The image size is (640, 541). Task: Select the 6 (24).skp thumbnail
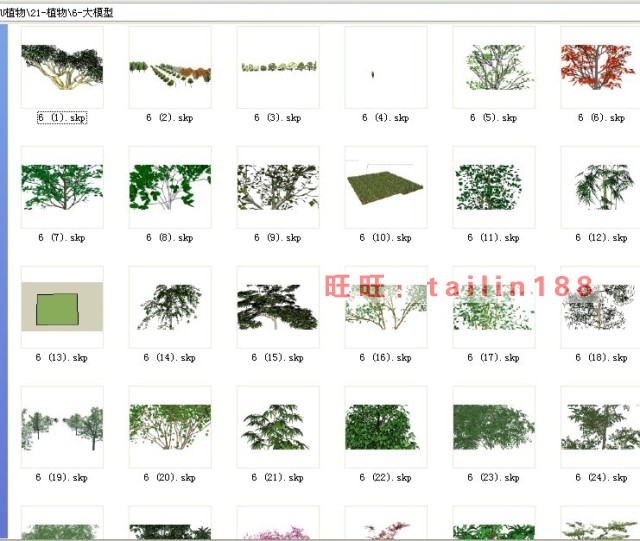pyautogui.click(x=600, y=427)
